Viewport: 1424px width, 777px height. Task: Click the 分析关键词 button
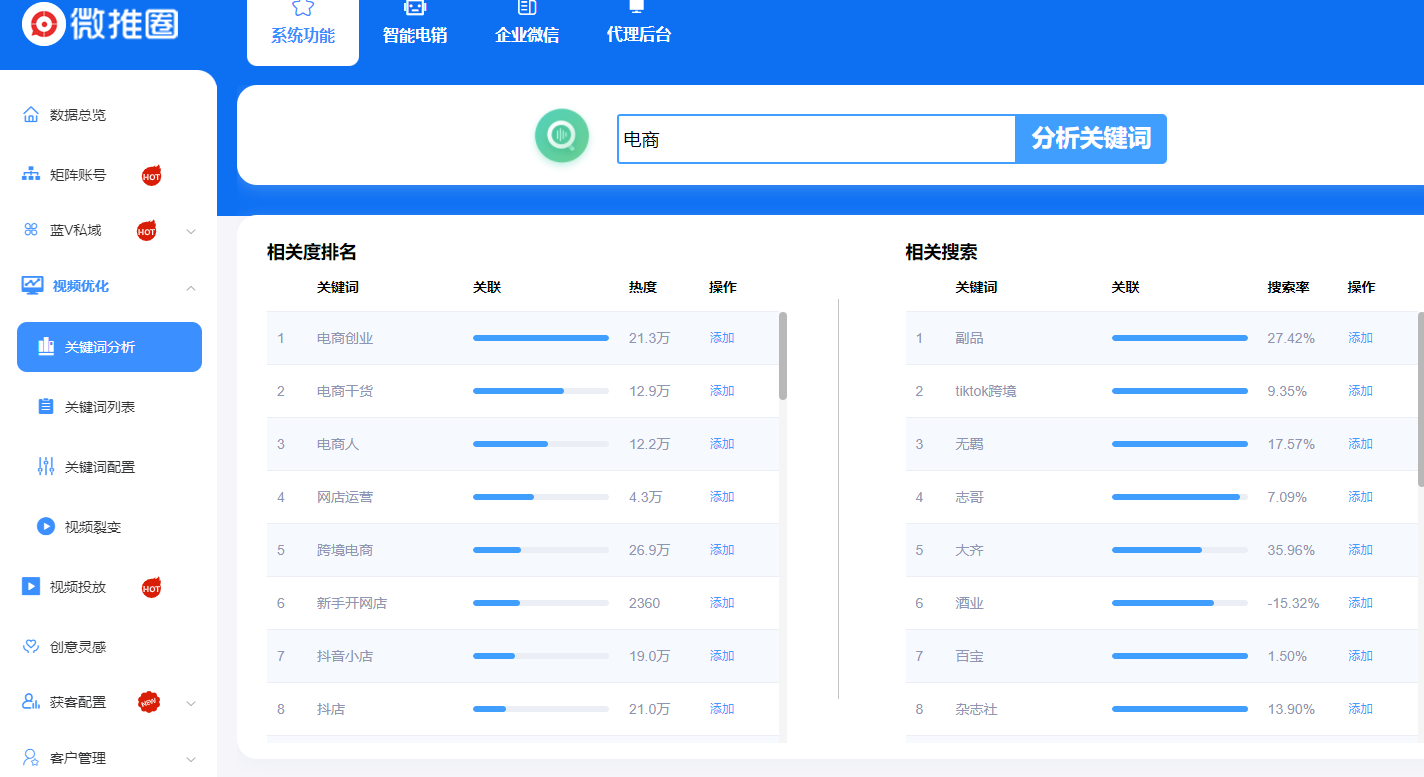(1091, 139)
